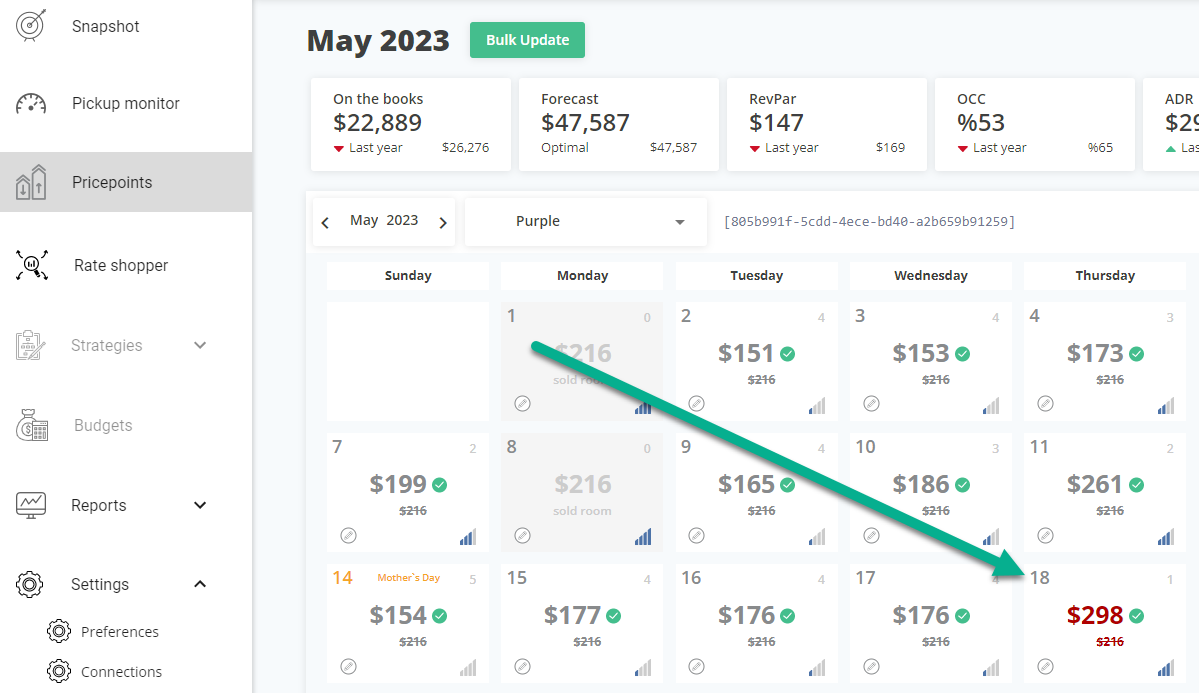Click the Settings gear icon
The width and height of the screenshot is (1199, 693).
(30, 584)
